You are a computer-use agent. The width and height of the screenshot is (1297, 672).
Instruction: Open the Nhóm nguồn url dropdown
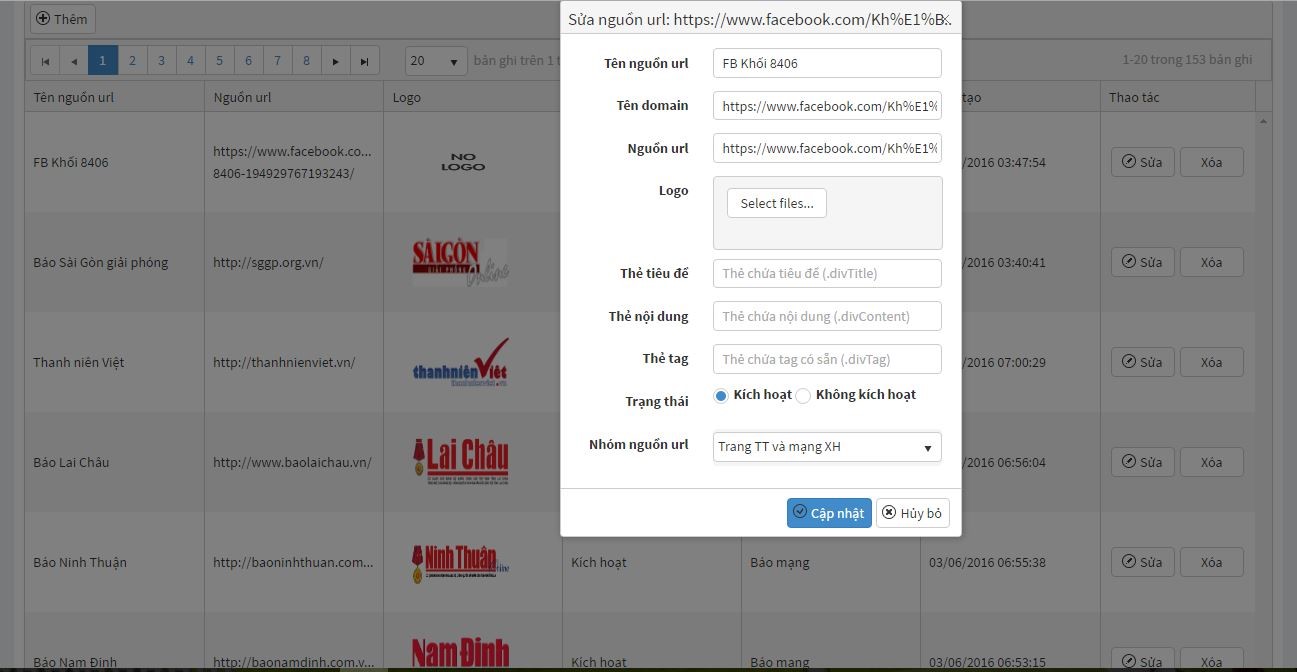tap(827, 447)
